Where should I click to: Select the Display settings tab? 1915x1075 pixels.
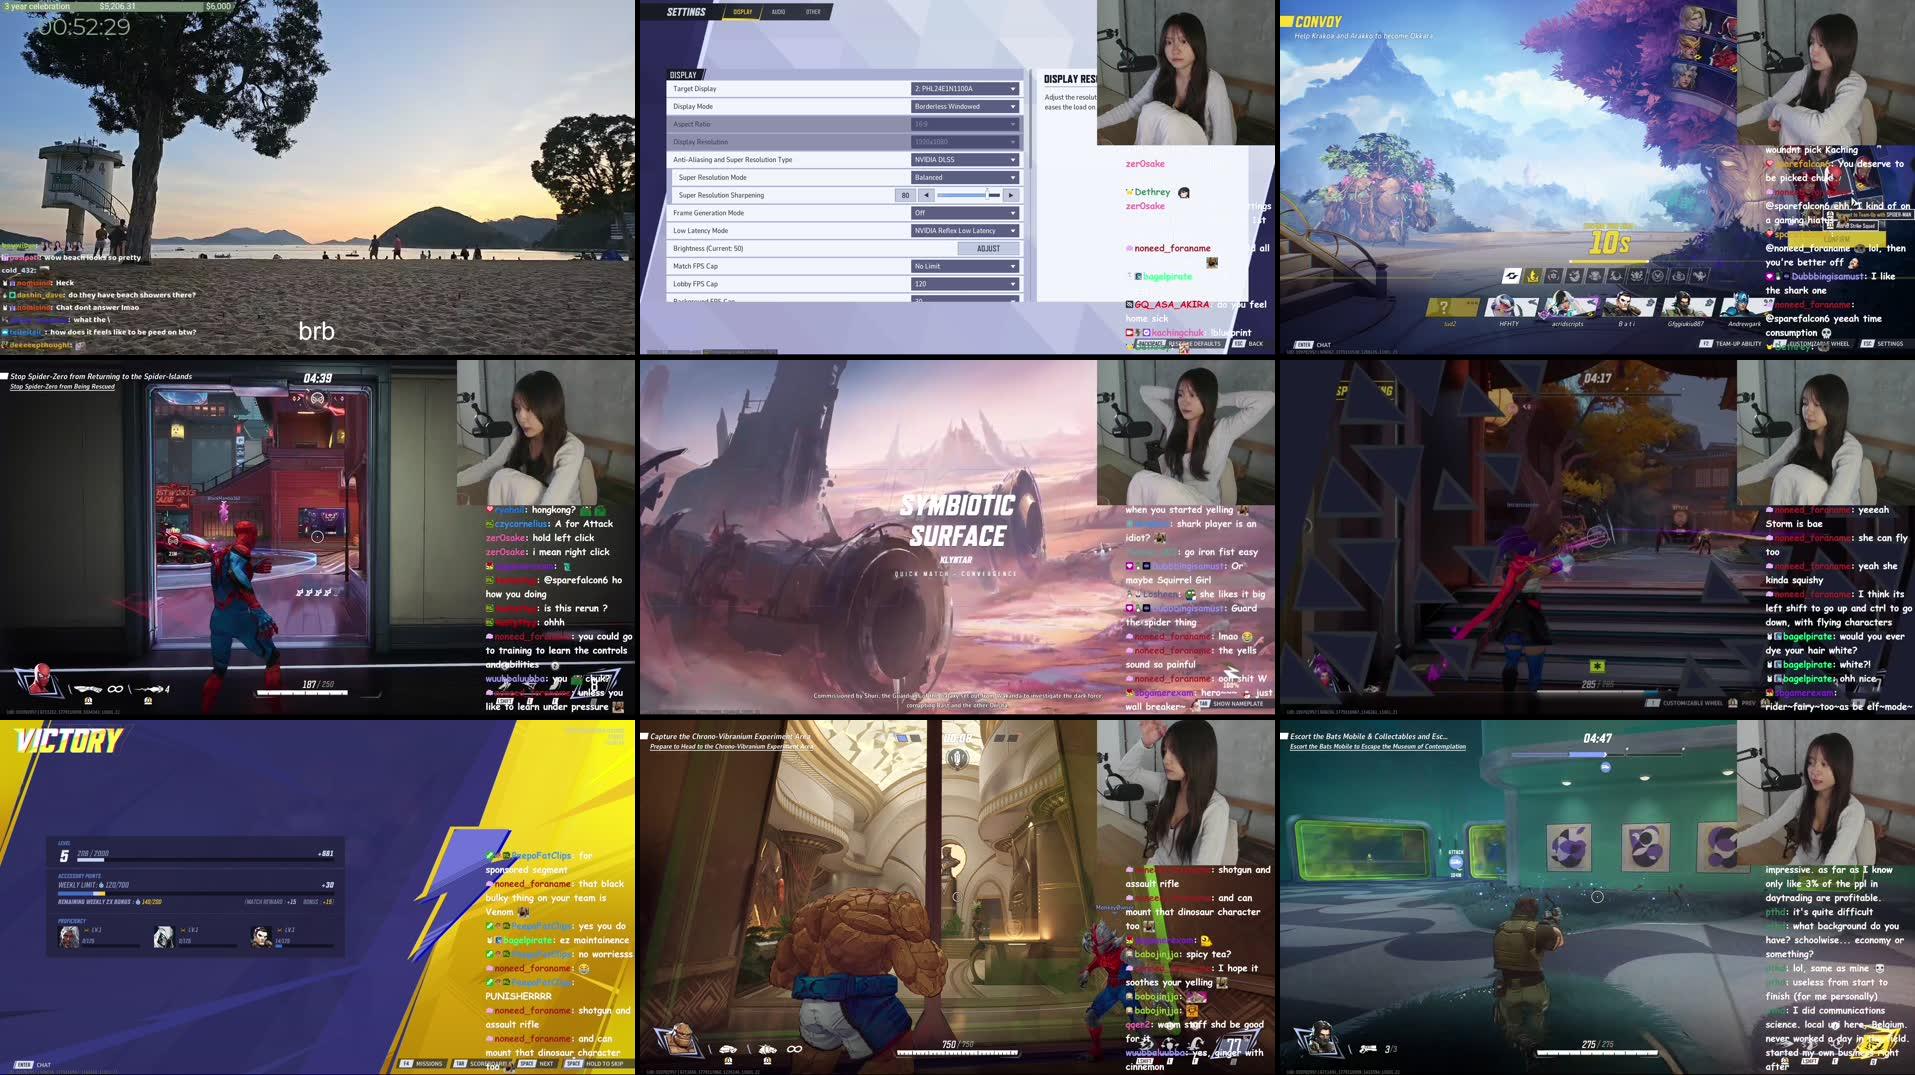(x=742, y=12)
